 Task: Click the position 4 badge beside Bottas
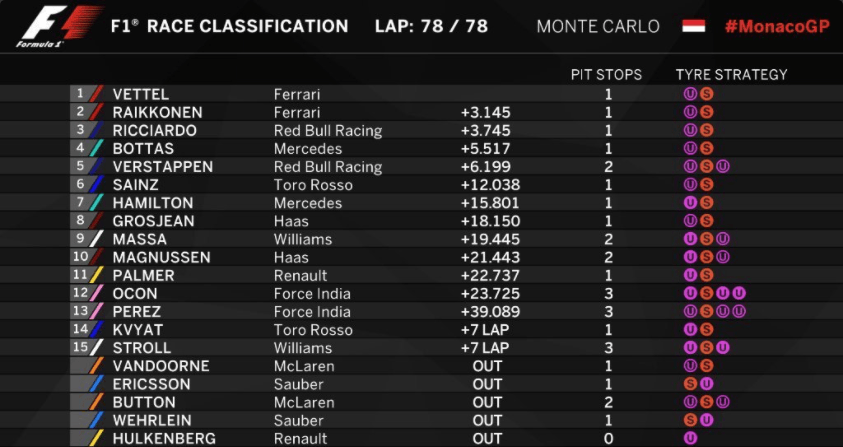click(81, 148)
